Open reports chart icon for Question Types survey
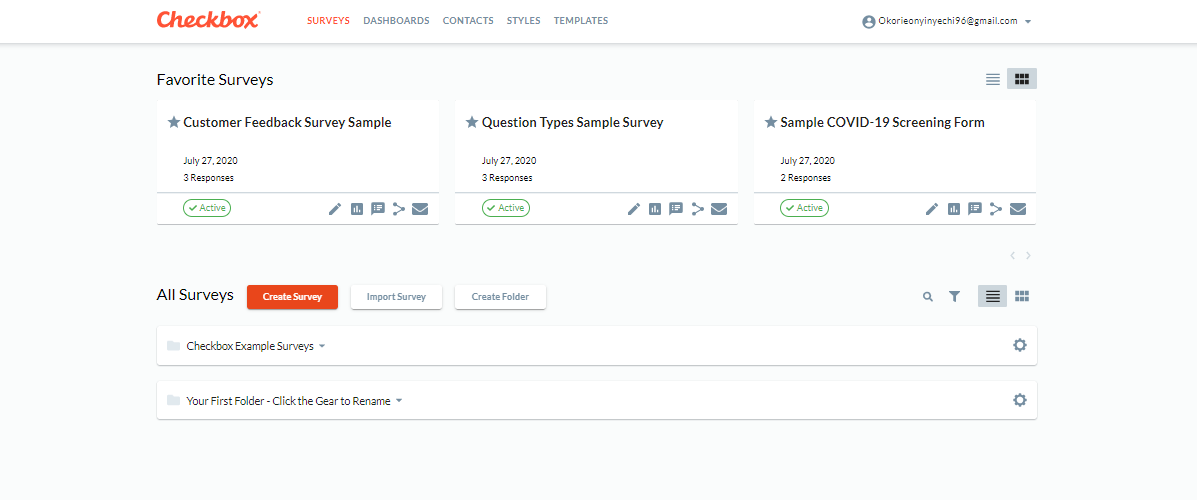Screen dimensions: 1197x500 pos(656,209)
